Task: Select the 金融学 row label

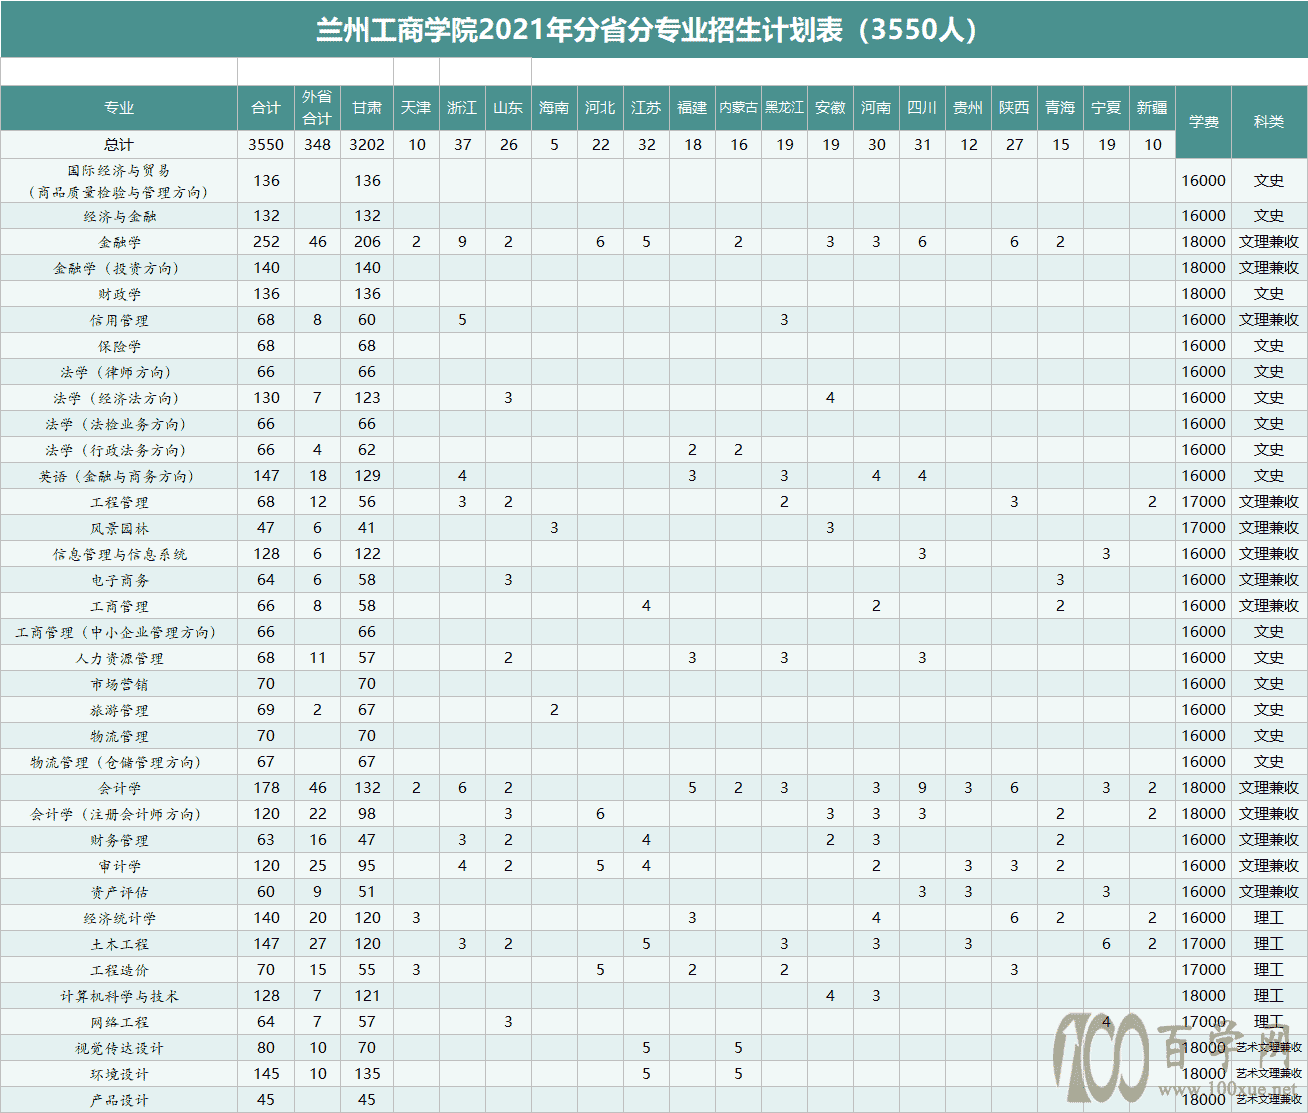Action: tap(119, 242)
